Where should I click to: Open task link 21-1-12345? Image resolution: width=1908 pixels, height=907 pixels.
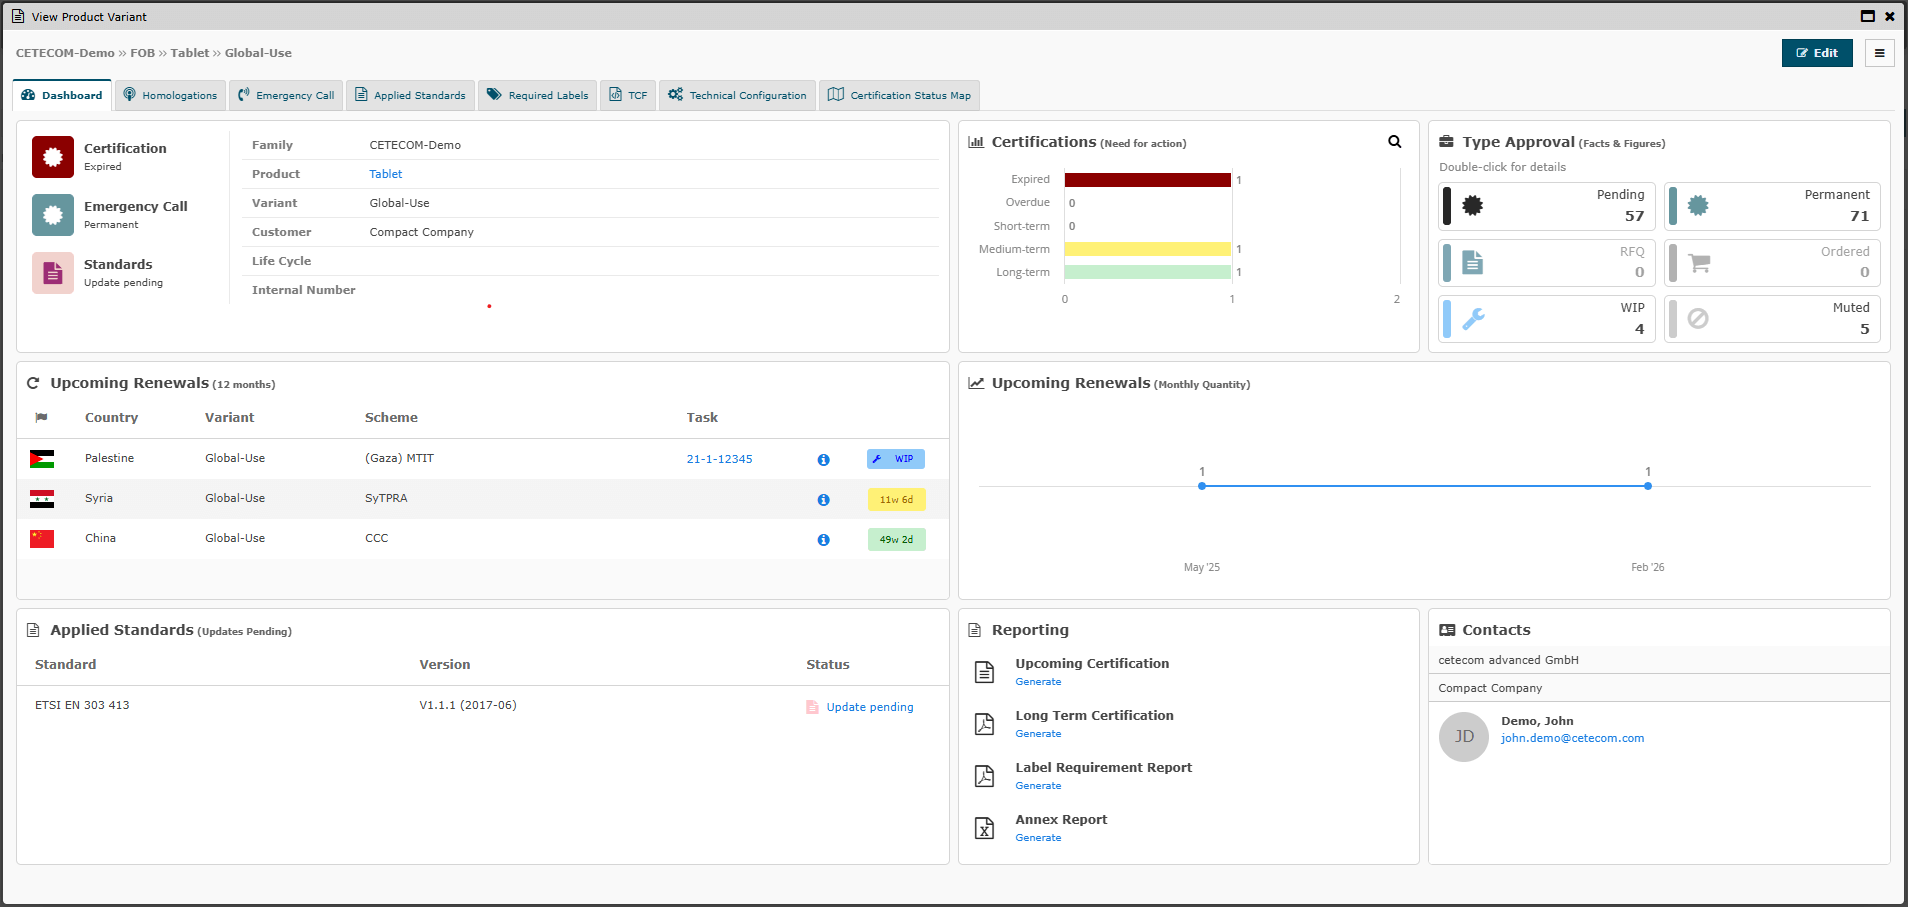pos(719,459)
